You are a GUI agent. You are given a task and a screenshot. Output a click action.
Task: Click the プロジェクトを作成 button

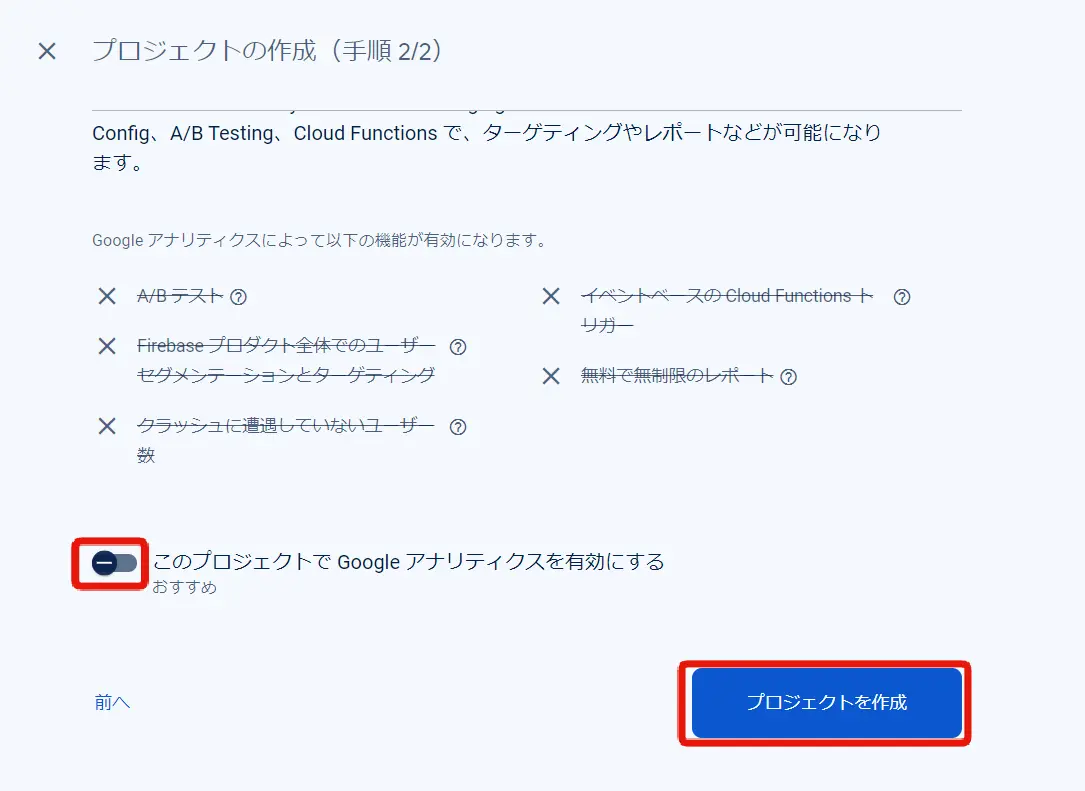827,702
